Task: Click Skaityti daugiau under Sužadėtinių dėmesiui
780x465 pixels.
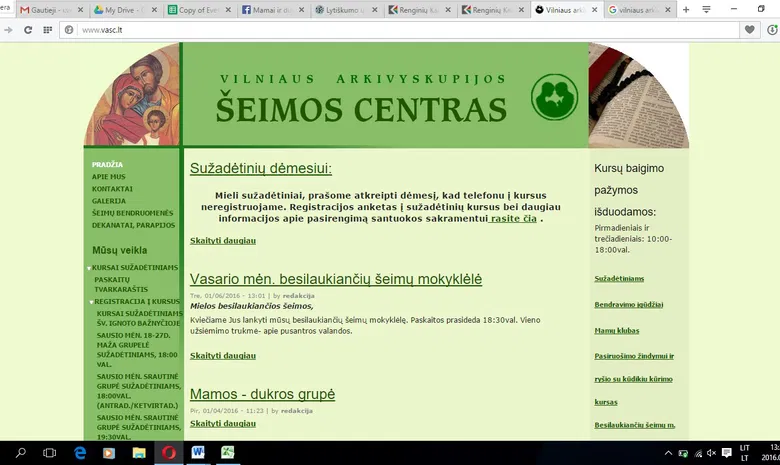Action: [x=223, y=241]
